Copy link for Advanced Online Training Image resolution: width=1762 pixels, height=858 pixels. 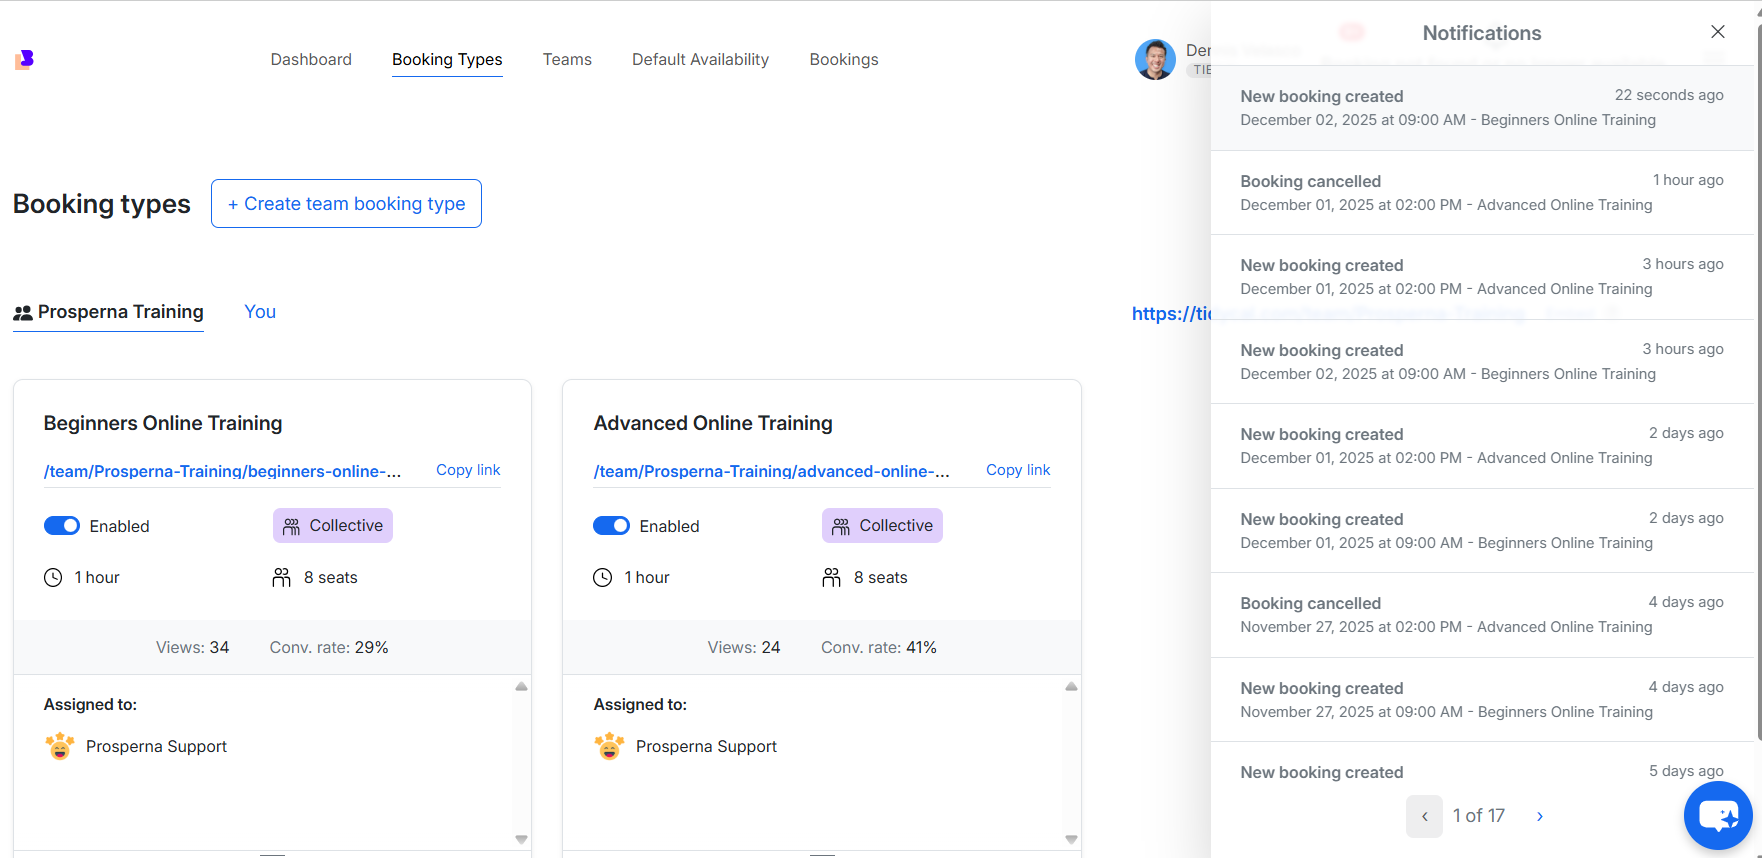pyautogui.click(x=1017, y=470)
